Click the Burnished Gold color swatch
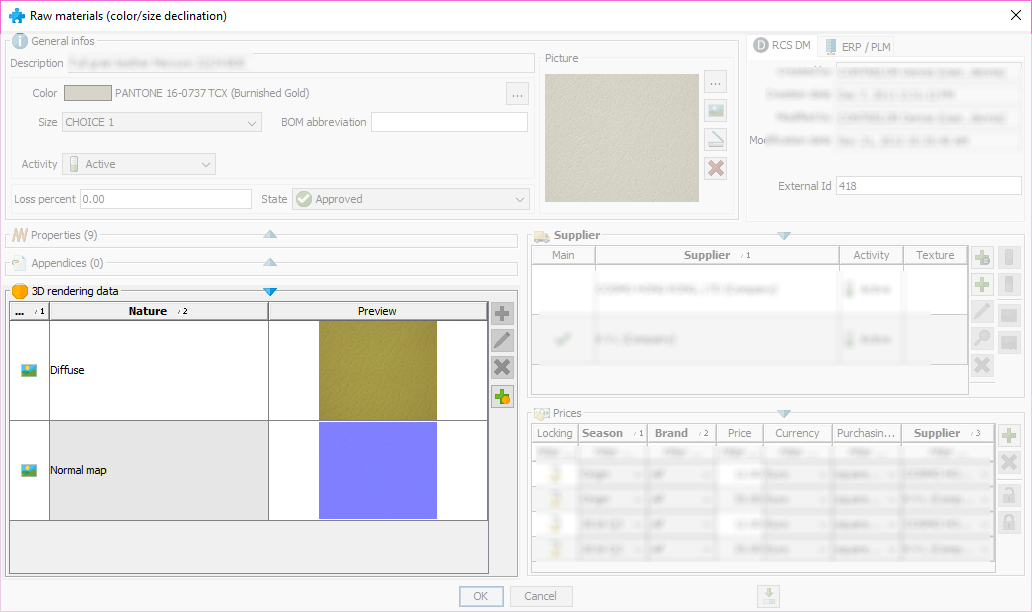 click(x=88, y=93)
